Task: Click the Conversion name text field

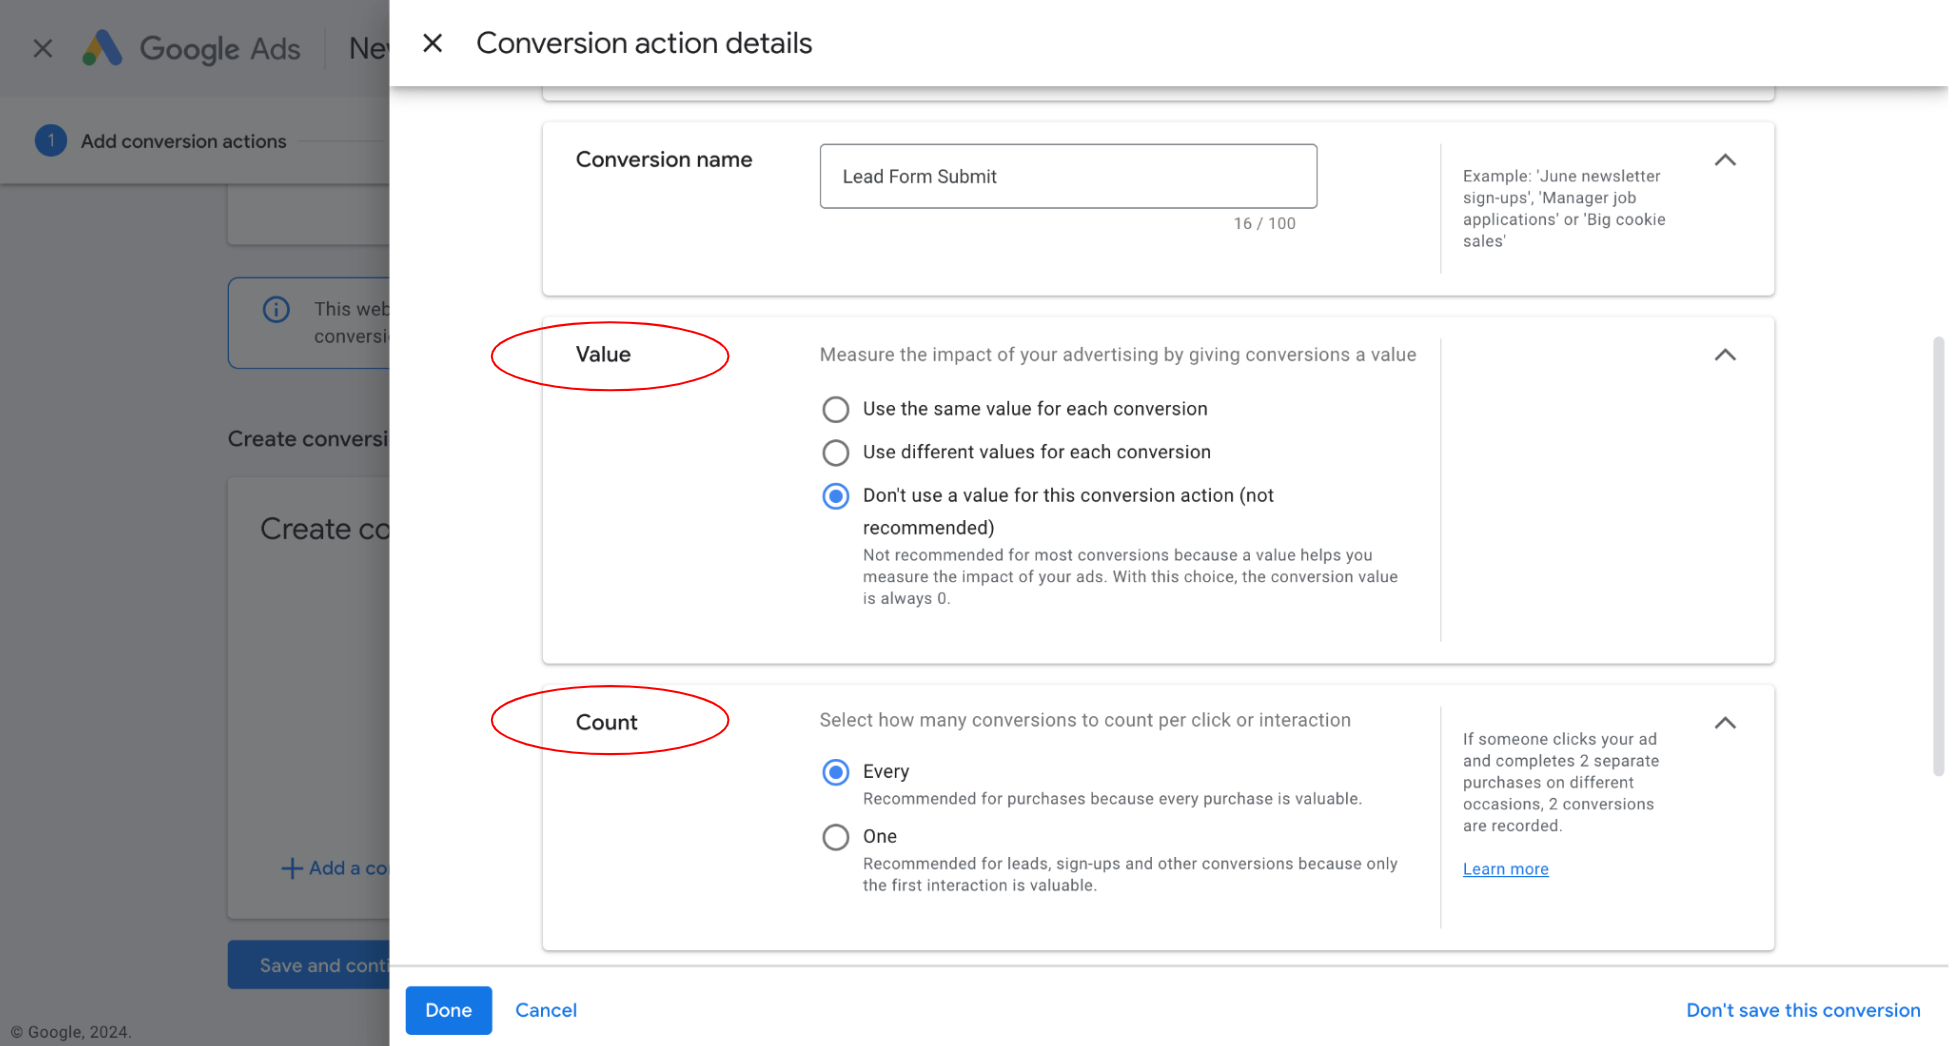Action: tap(1067, 177)
